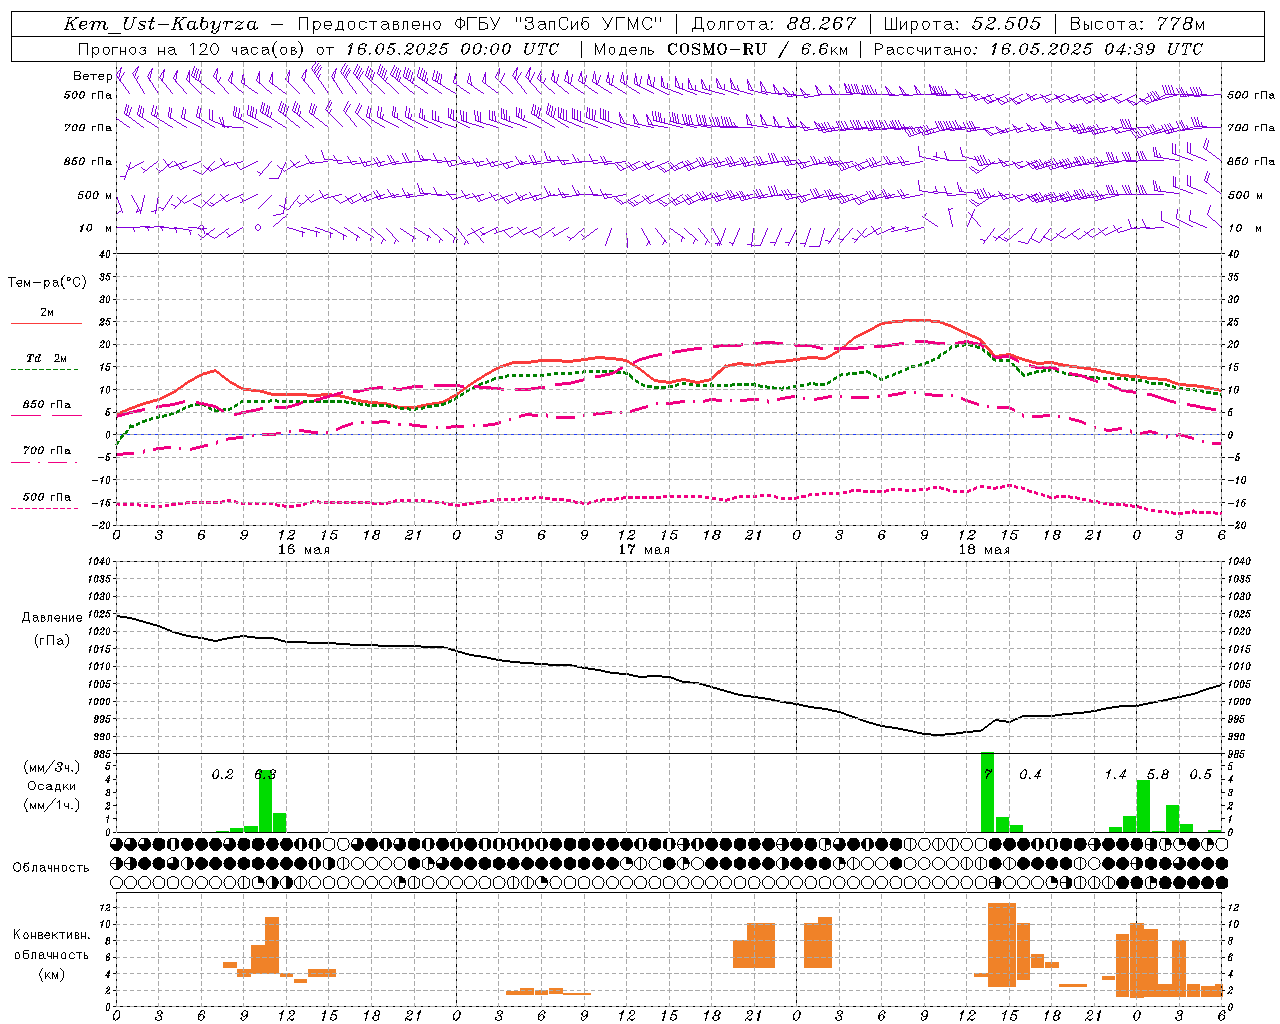Click the Широта: 52.505 value
Viewport: 1280px width, 1024px height.
962,24
